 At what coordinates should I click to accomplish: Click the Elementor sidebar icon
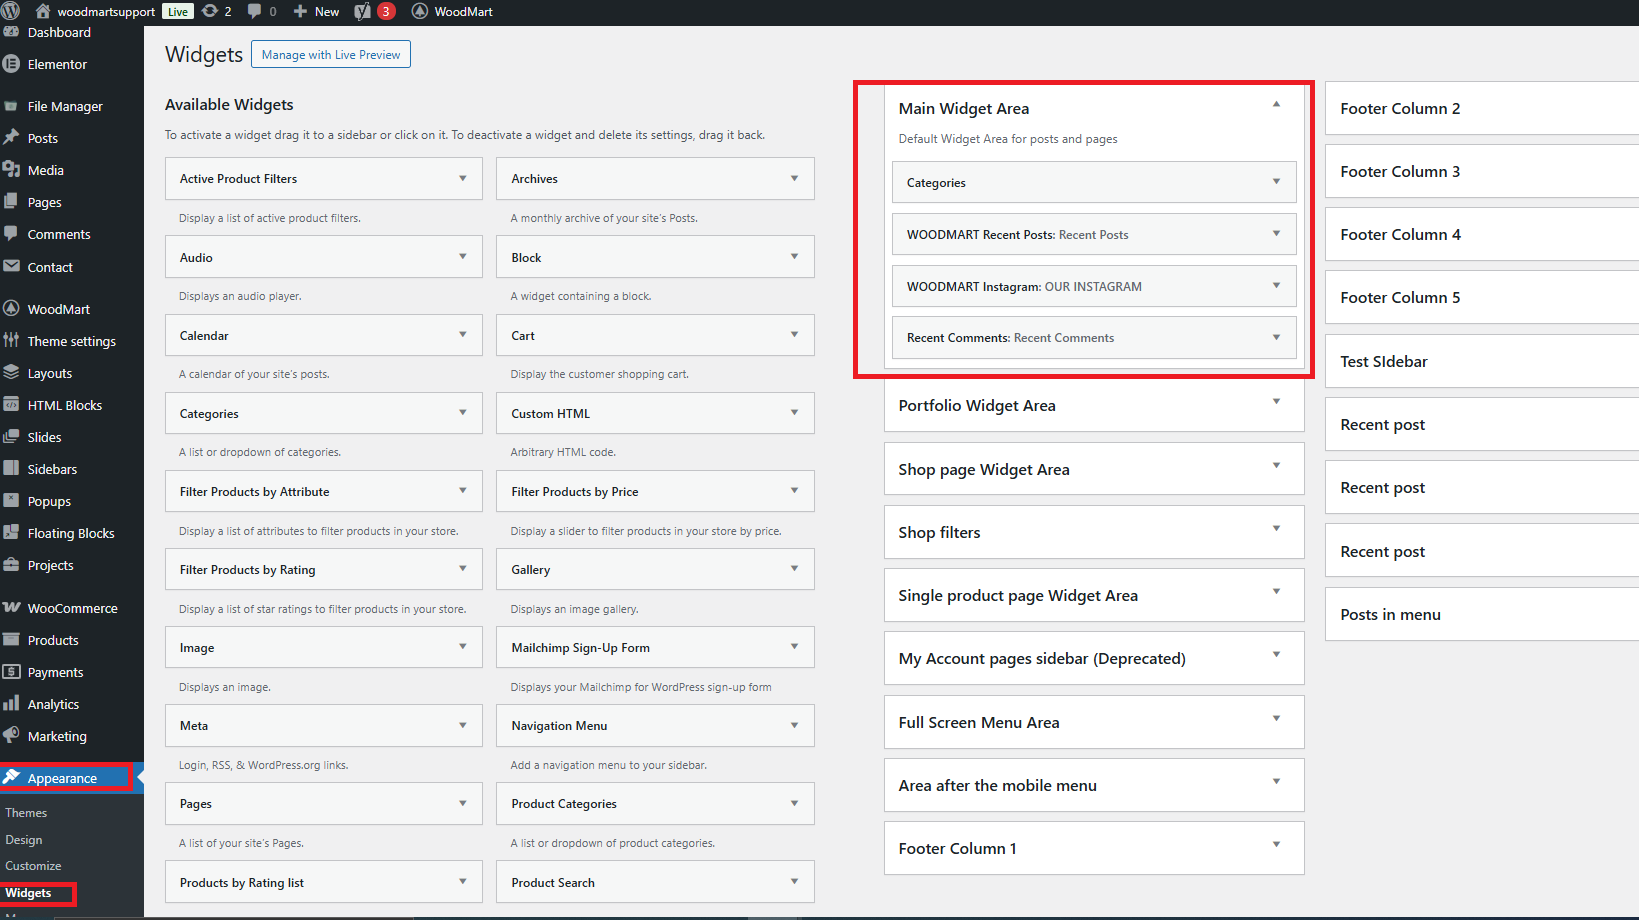tap(11, 64)
